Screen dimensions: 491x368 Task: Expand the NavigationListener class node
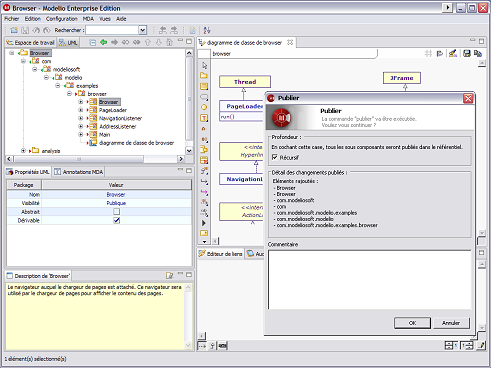81,118
